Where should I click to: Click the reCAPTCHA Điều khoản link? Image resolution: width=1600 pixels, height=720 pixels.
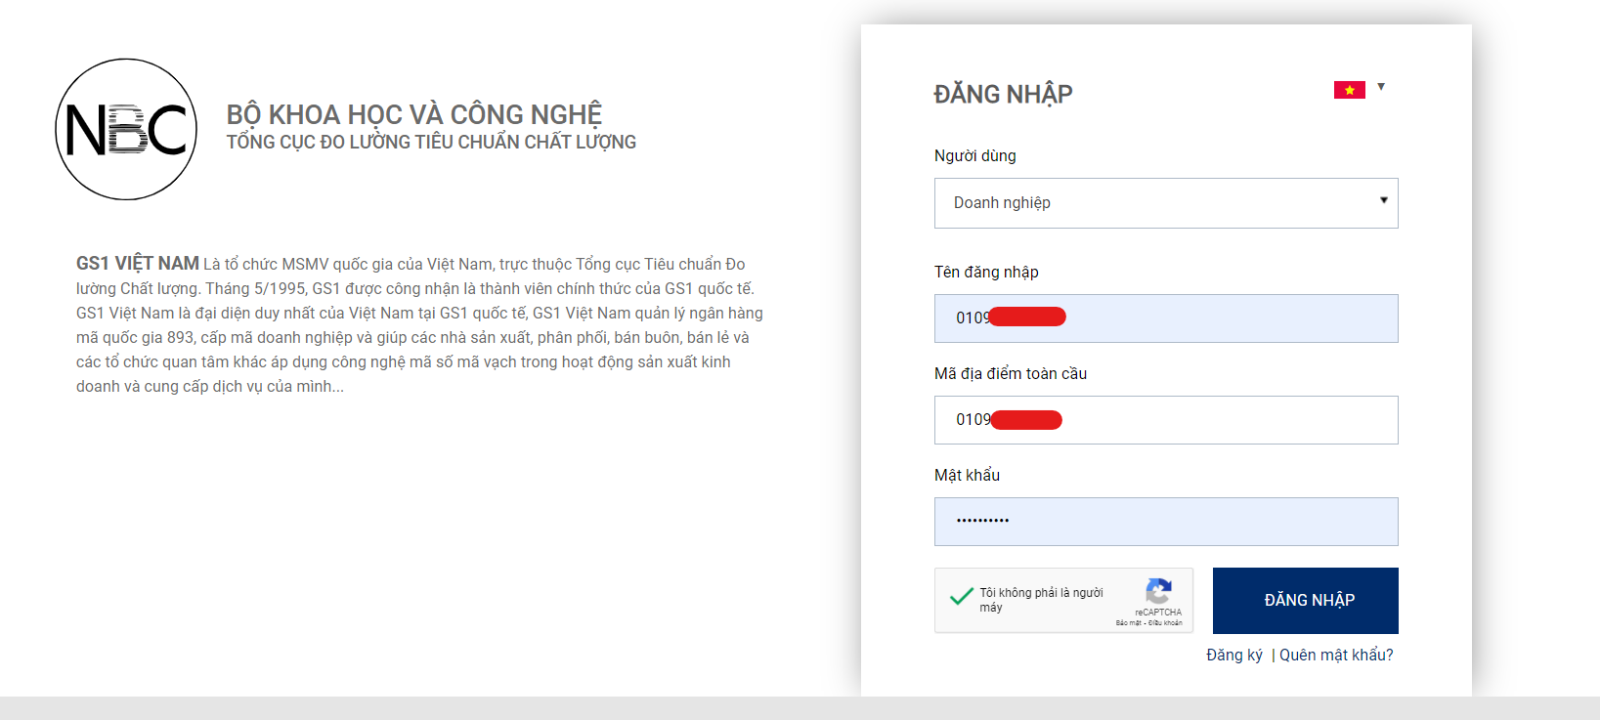(x=1165, y=623)
